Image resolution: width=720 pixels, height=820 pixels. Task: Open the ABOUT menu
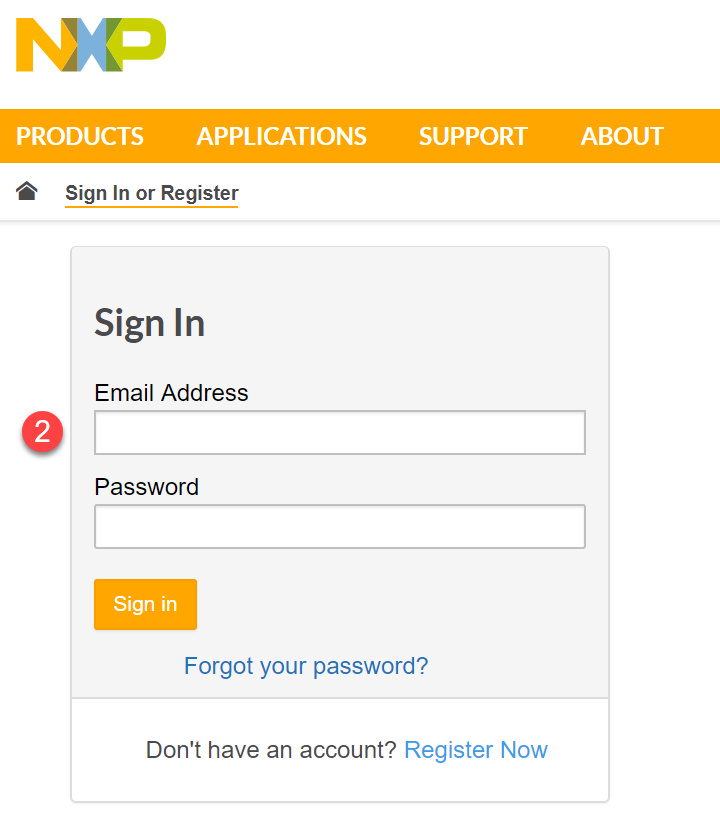tap(622, 136)
